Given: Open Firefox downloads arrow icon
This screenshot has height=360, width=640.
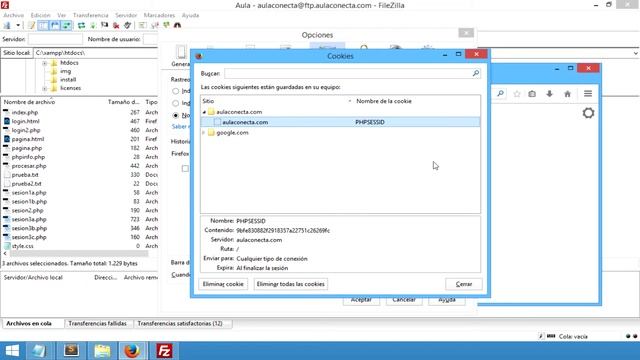Looking at the screenshot, I should (549, 94).
